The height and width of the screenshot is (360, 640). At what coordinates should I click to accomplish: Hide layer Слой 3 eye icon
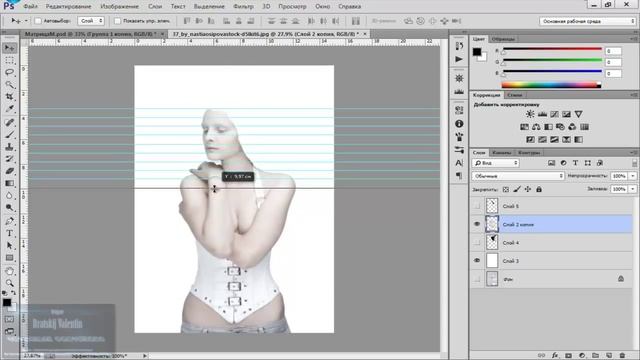click(477, 260)
